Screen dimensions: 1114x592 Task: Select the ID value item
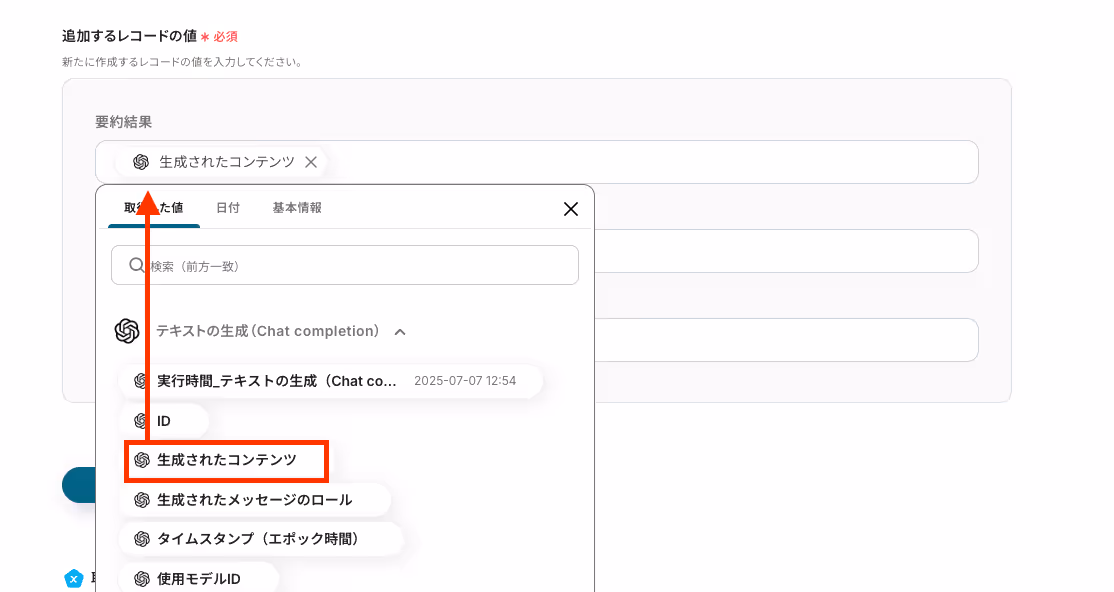tap(164, 421)
